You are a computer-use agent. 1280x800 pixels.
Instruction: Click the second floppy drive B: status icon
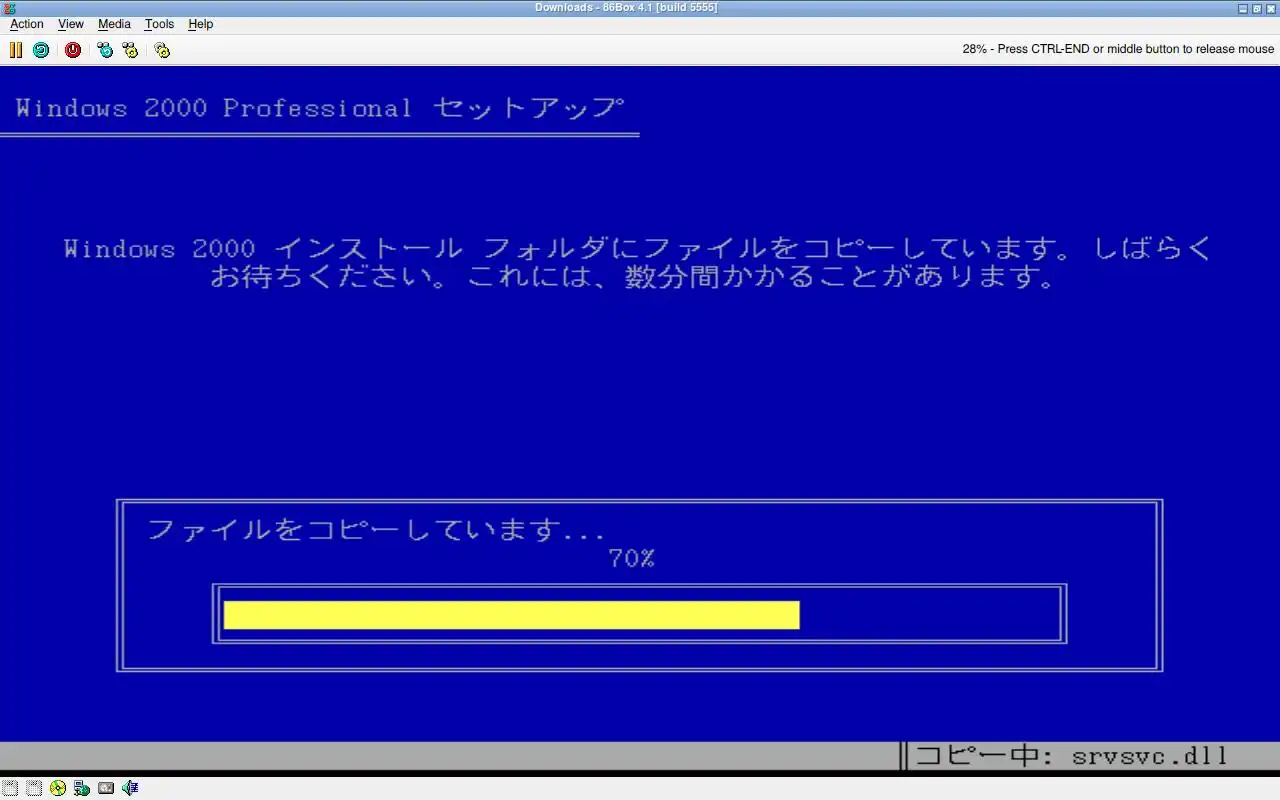tap(34, 788)
